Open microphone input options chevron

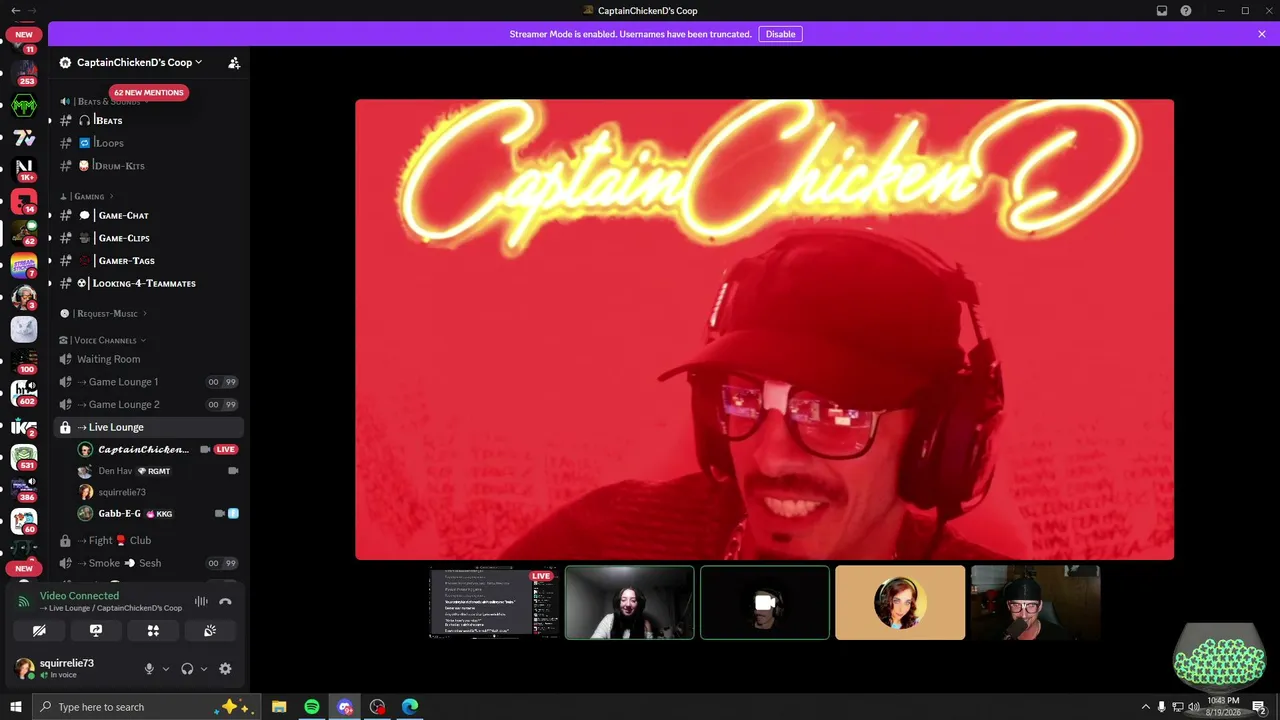[x=166, y=669]
